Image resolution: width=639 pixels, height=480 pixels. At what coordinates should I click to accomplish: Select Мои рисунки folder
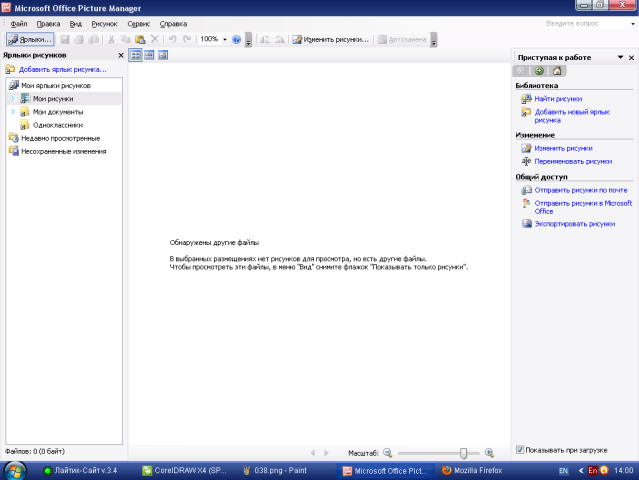53,99
